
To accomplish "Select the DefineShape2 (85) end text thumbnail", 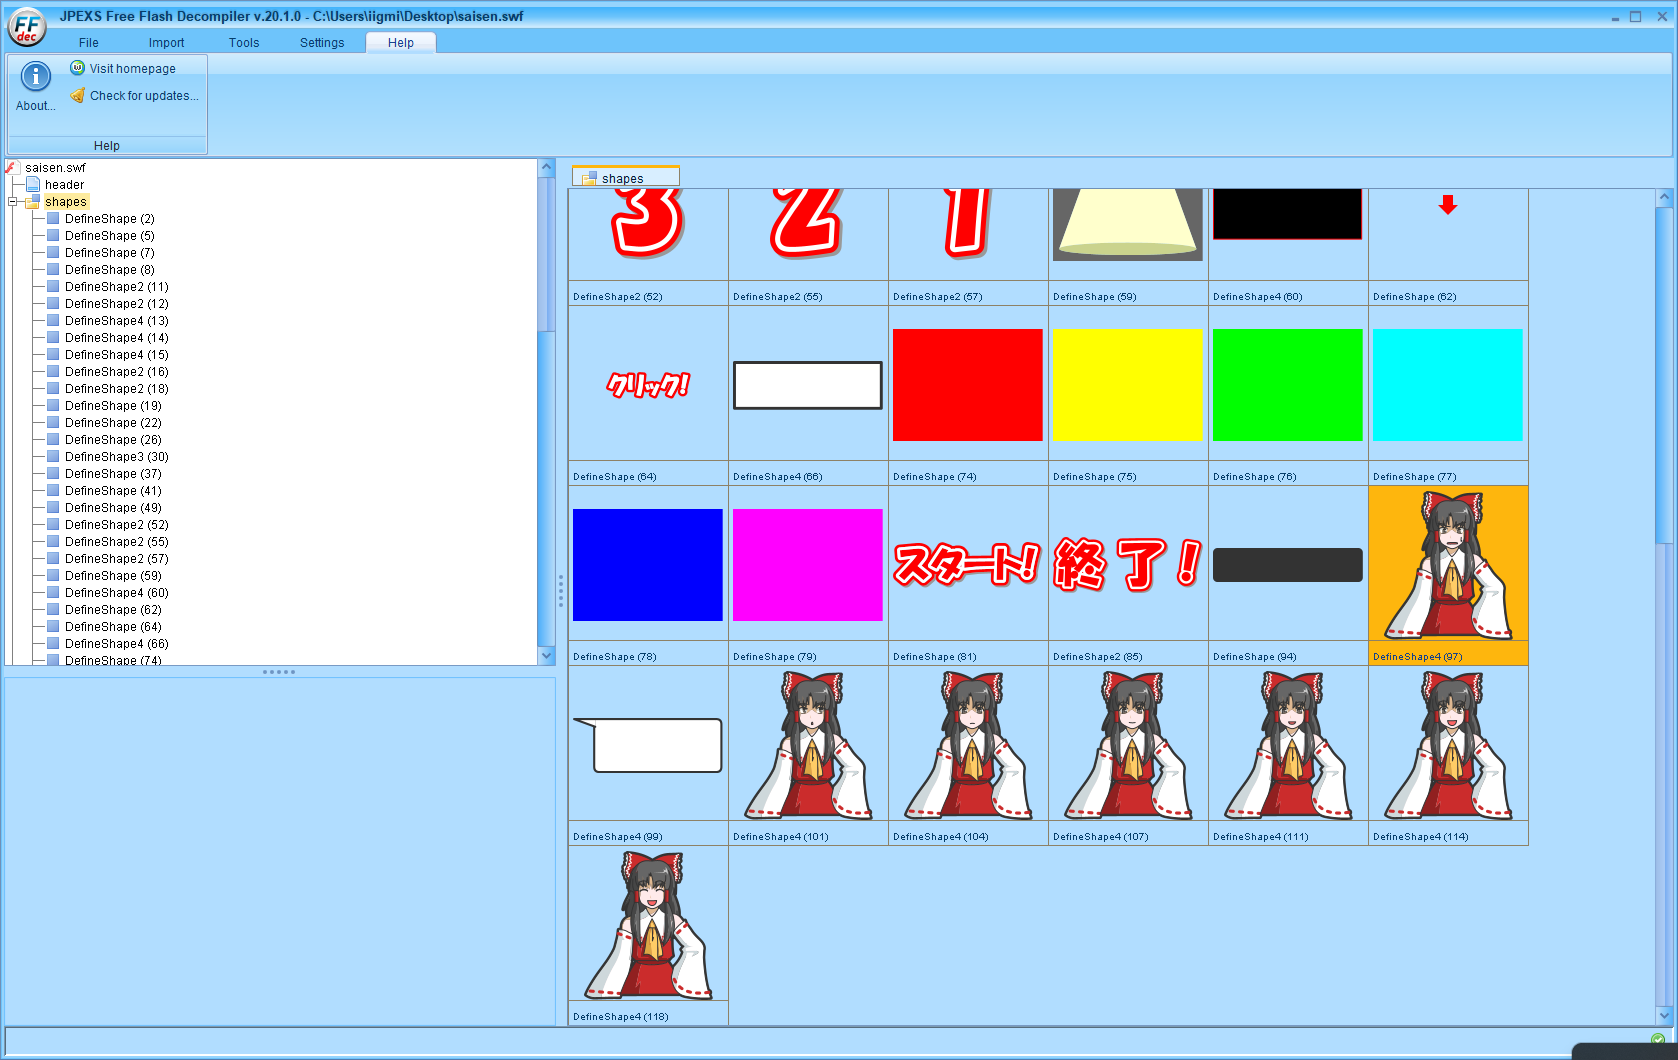I will pos(1128,565).
